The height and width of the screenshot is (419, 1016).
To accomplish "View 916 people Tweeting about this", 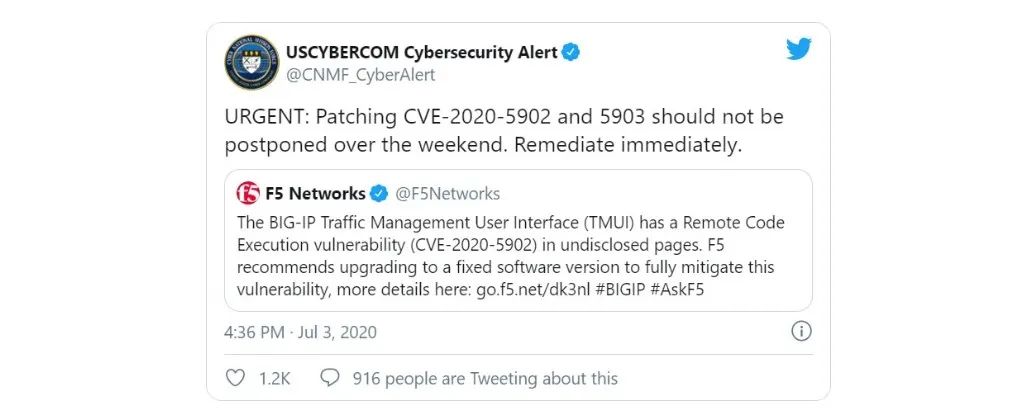I will pyautogui.click(x=485, y=378).
